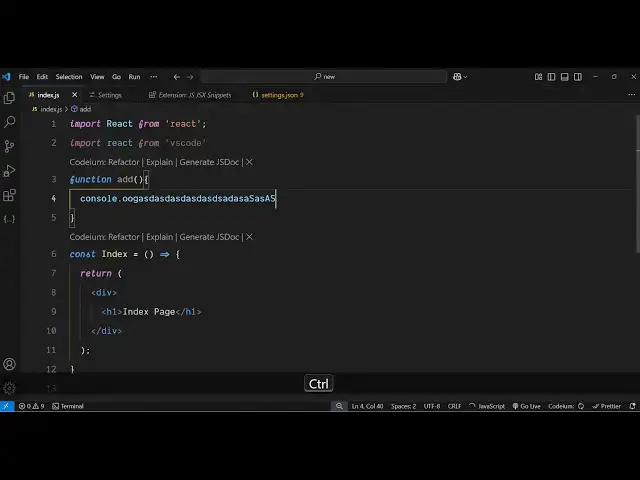
Task: Click line number 6 in gutter
Action: (x=54, y=254)
